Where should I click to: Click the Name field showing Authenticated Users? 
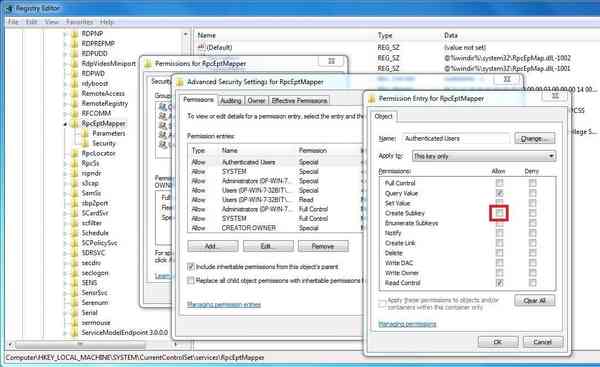click(x=455, y=139)
